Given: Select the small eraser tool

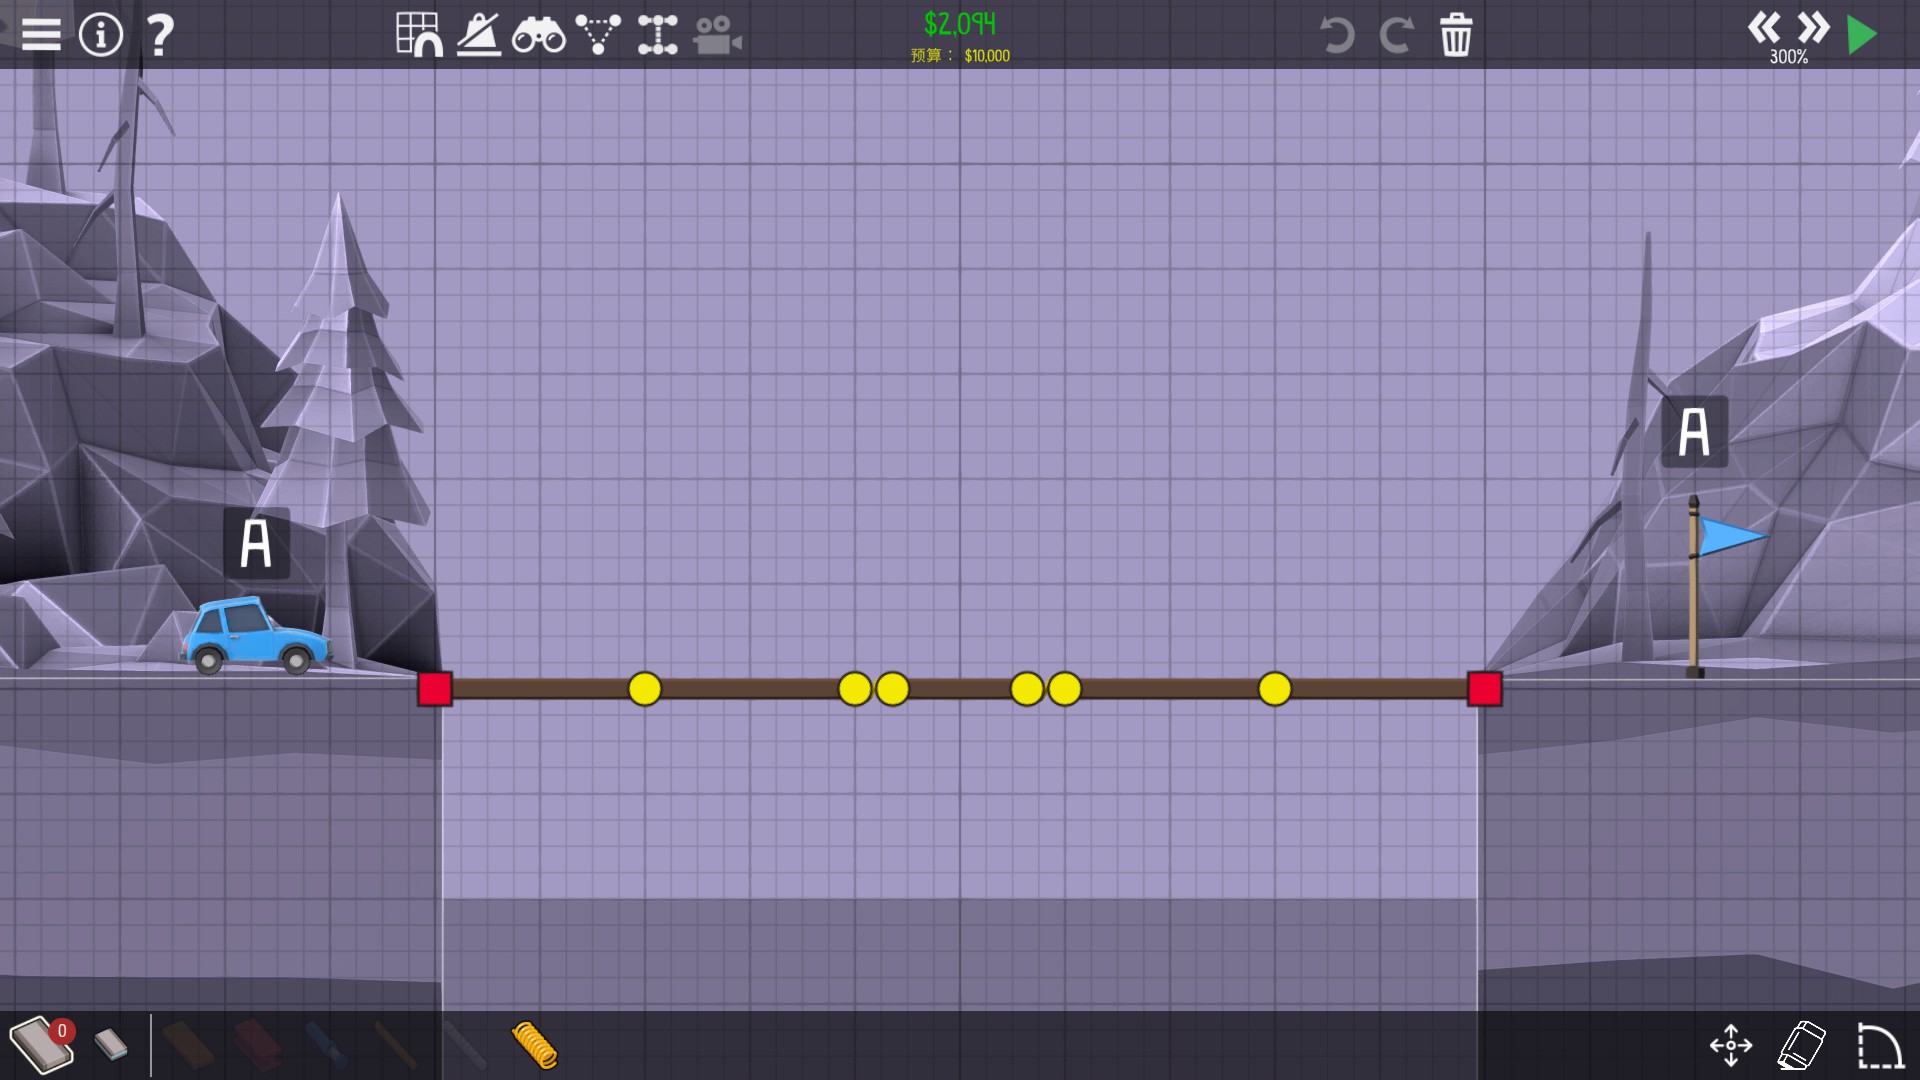Looking at the screenshot, I should point(111,1045).
